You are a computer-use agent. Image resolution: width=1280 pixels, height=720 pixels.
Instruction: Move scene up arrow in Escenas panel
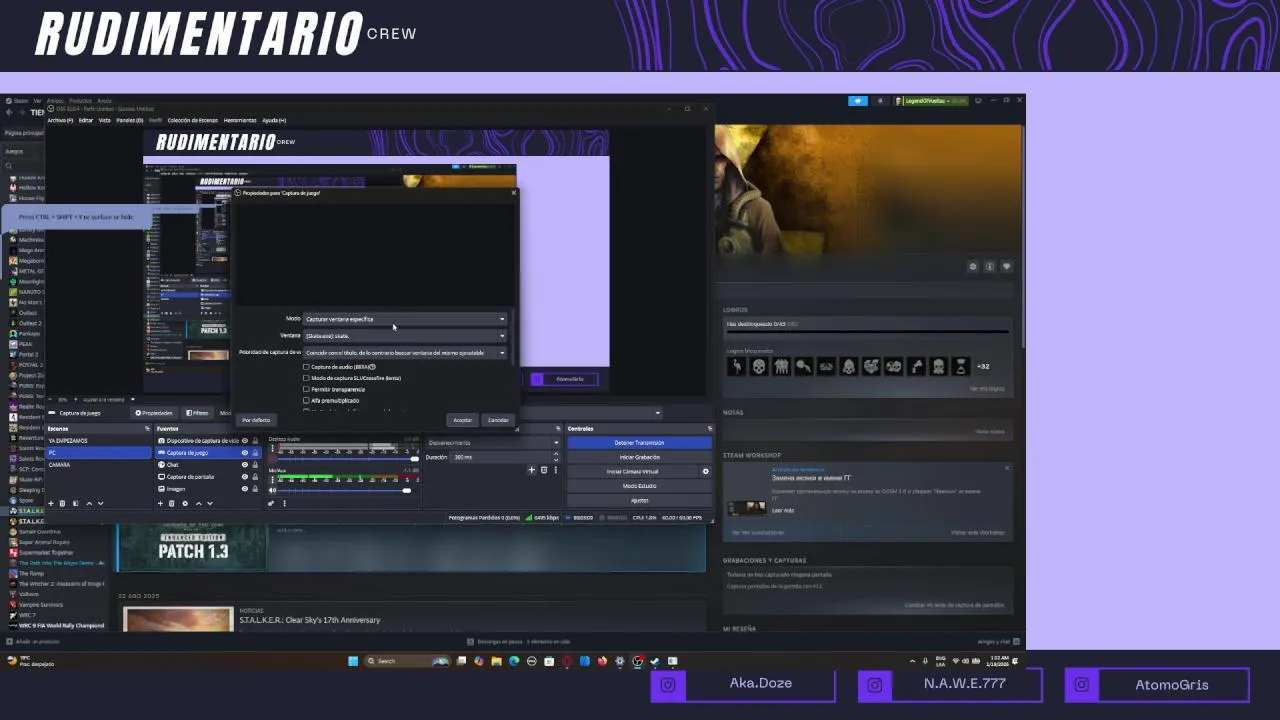[x=89, y=503]
